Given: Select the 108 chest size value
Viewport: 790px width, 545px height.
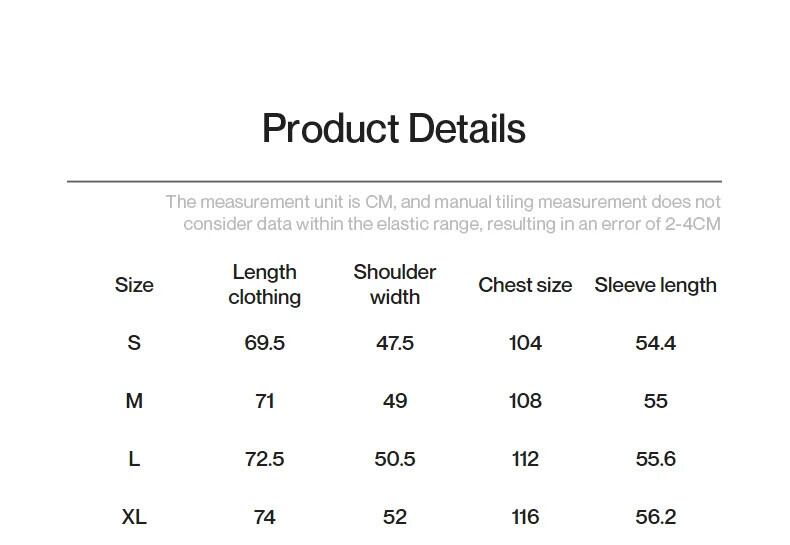Looking at the screenshot, I should tap(525, 401).
